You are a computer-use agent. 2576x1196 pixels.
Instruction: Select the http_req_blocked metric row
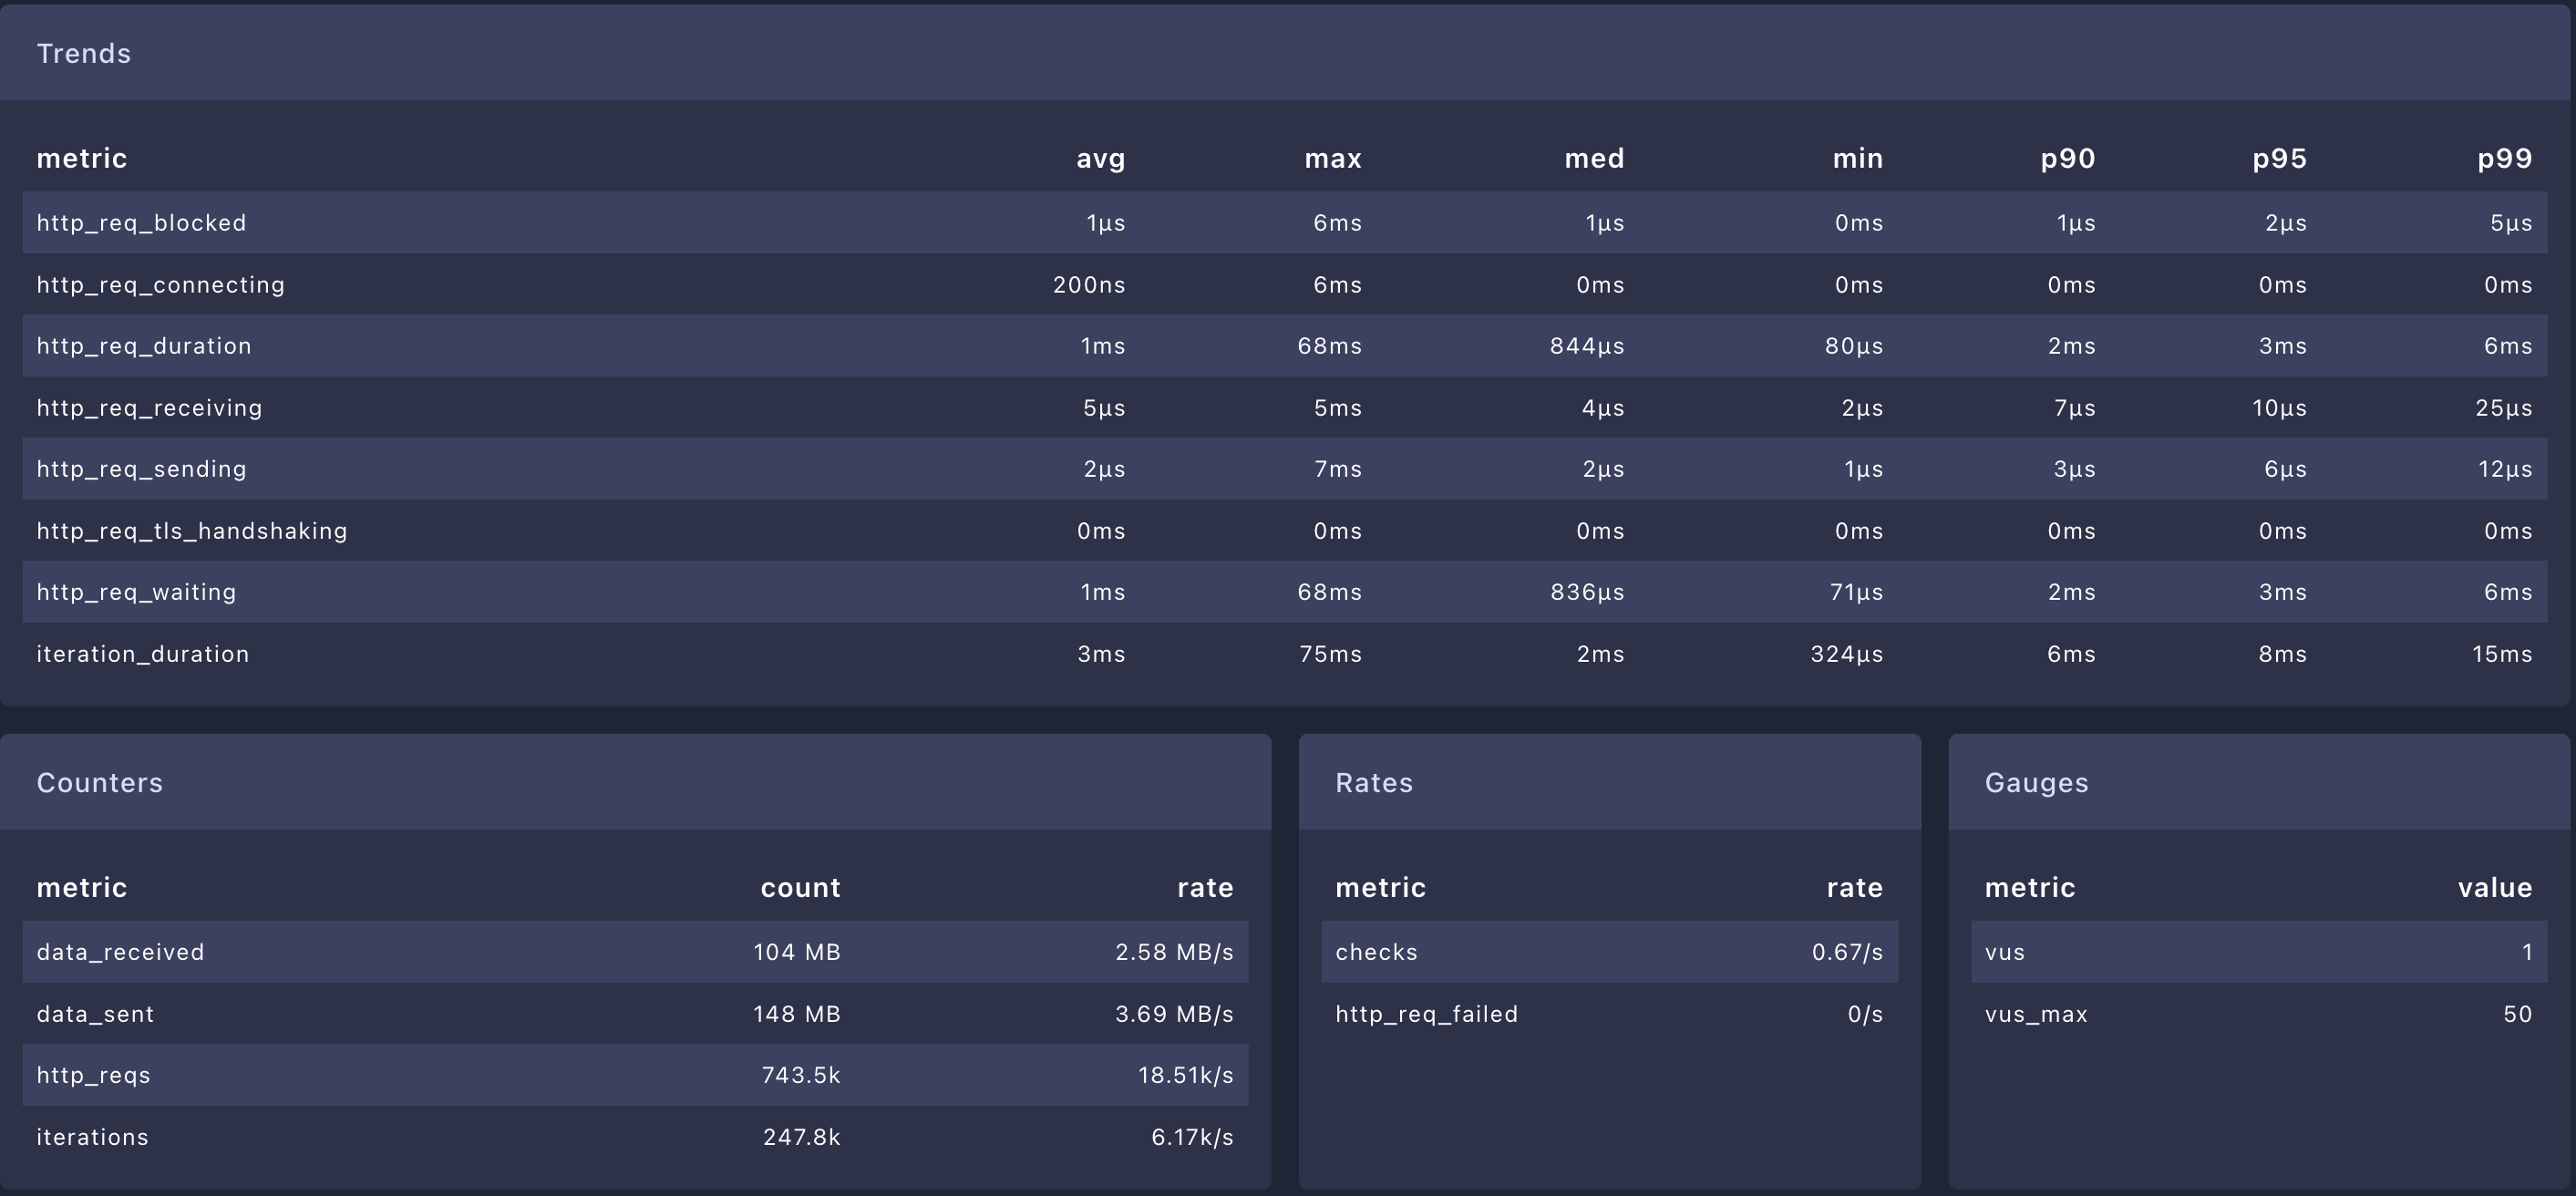click(1285, 223)
